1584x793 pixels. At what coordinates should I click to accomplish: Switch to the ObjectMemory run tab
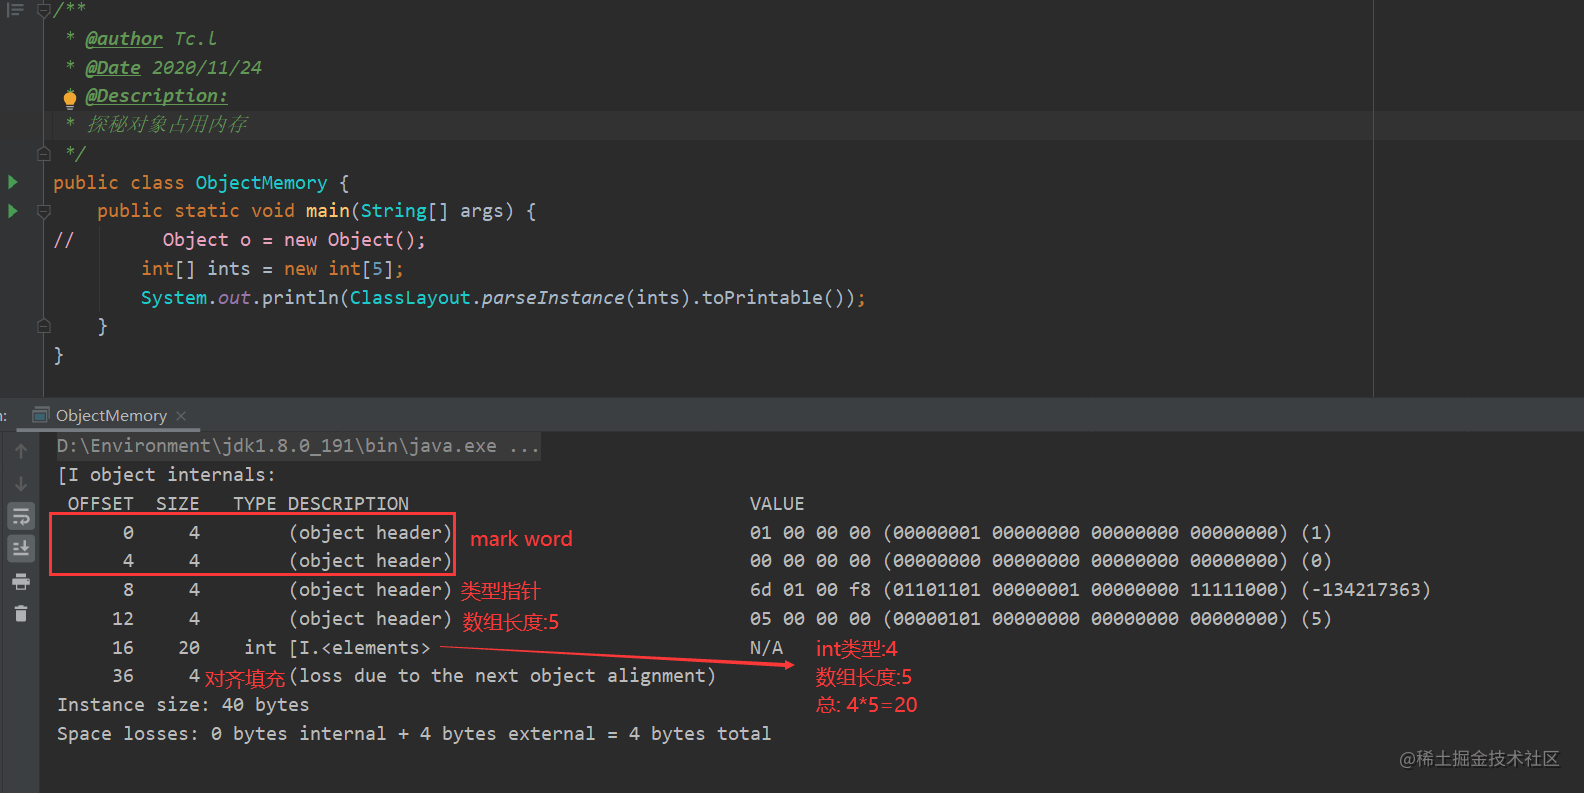[x=110, y=415]
